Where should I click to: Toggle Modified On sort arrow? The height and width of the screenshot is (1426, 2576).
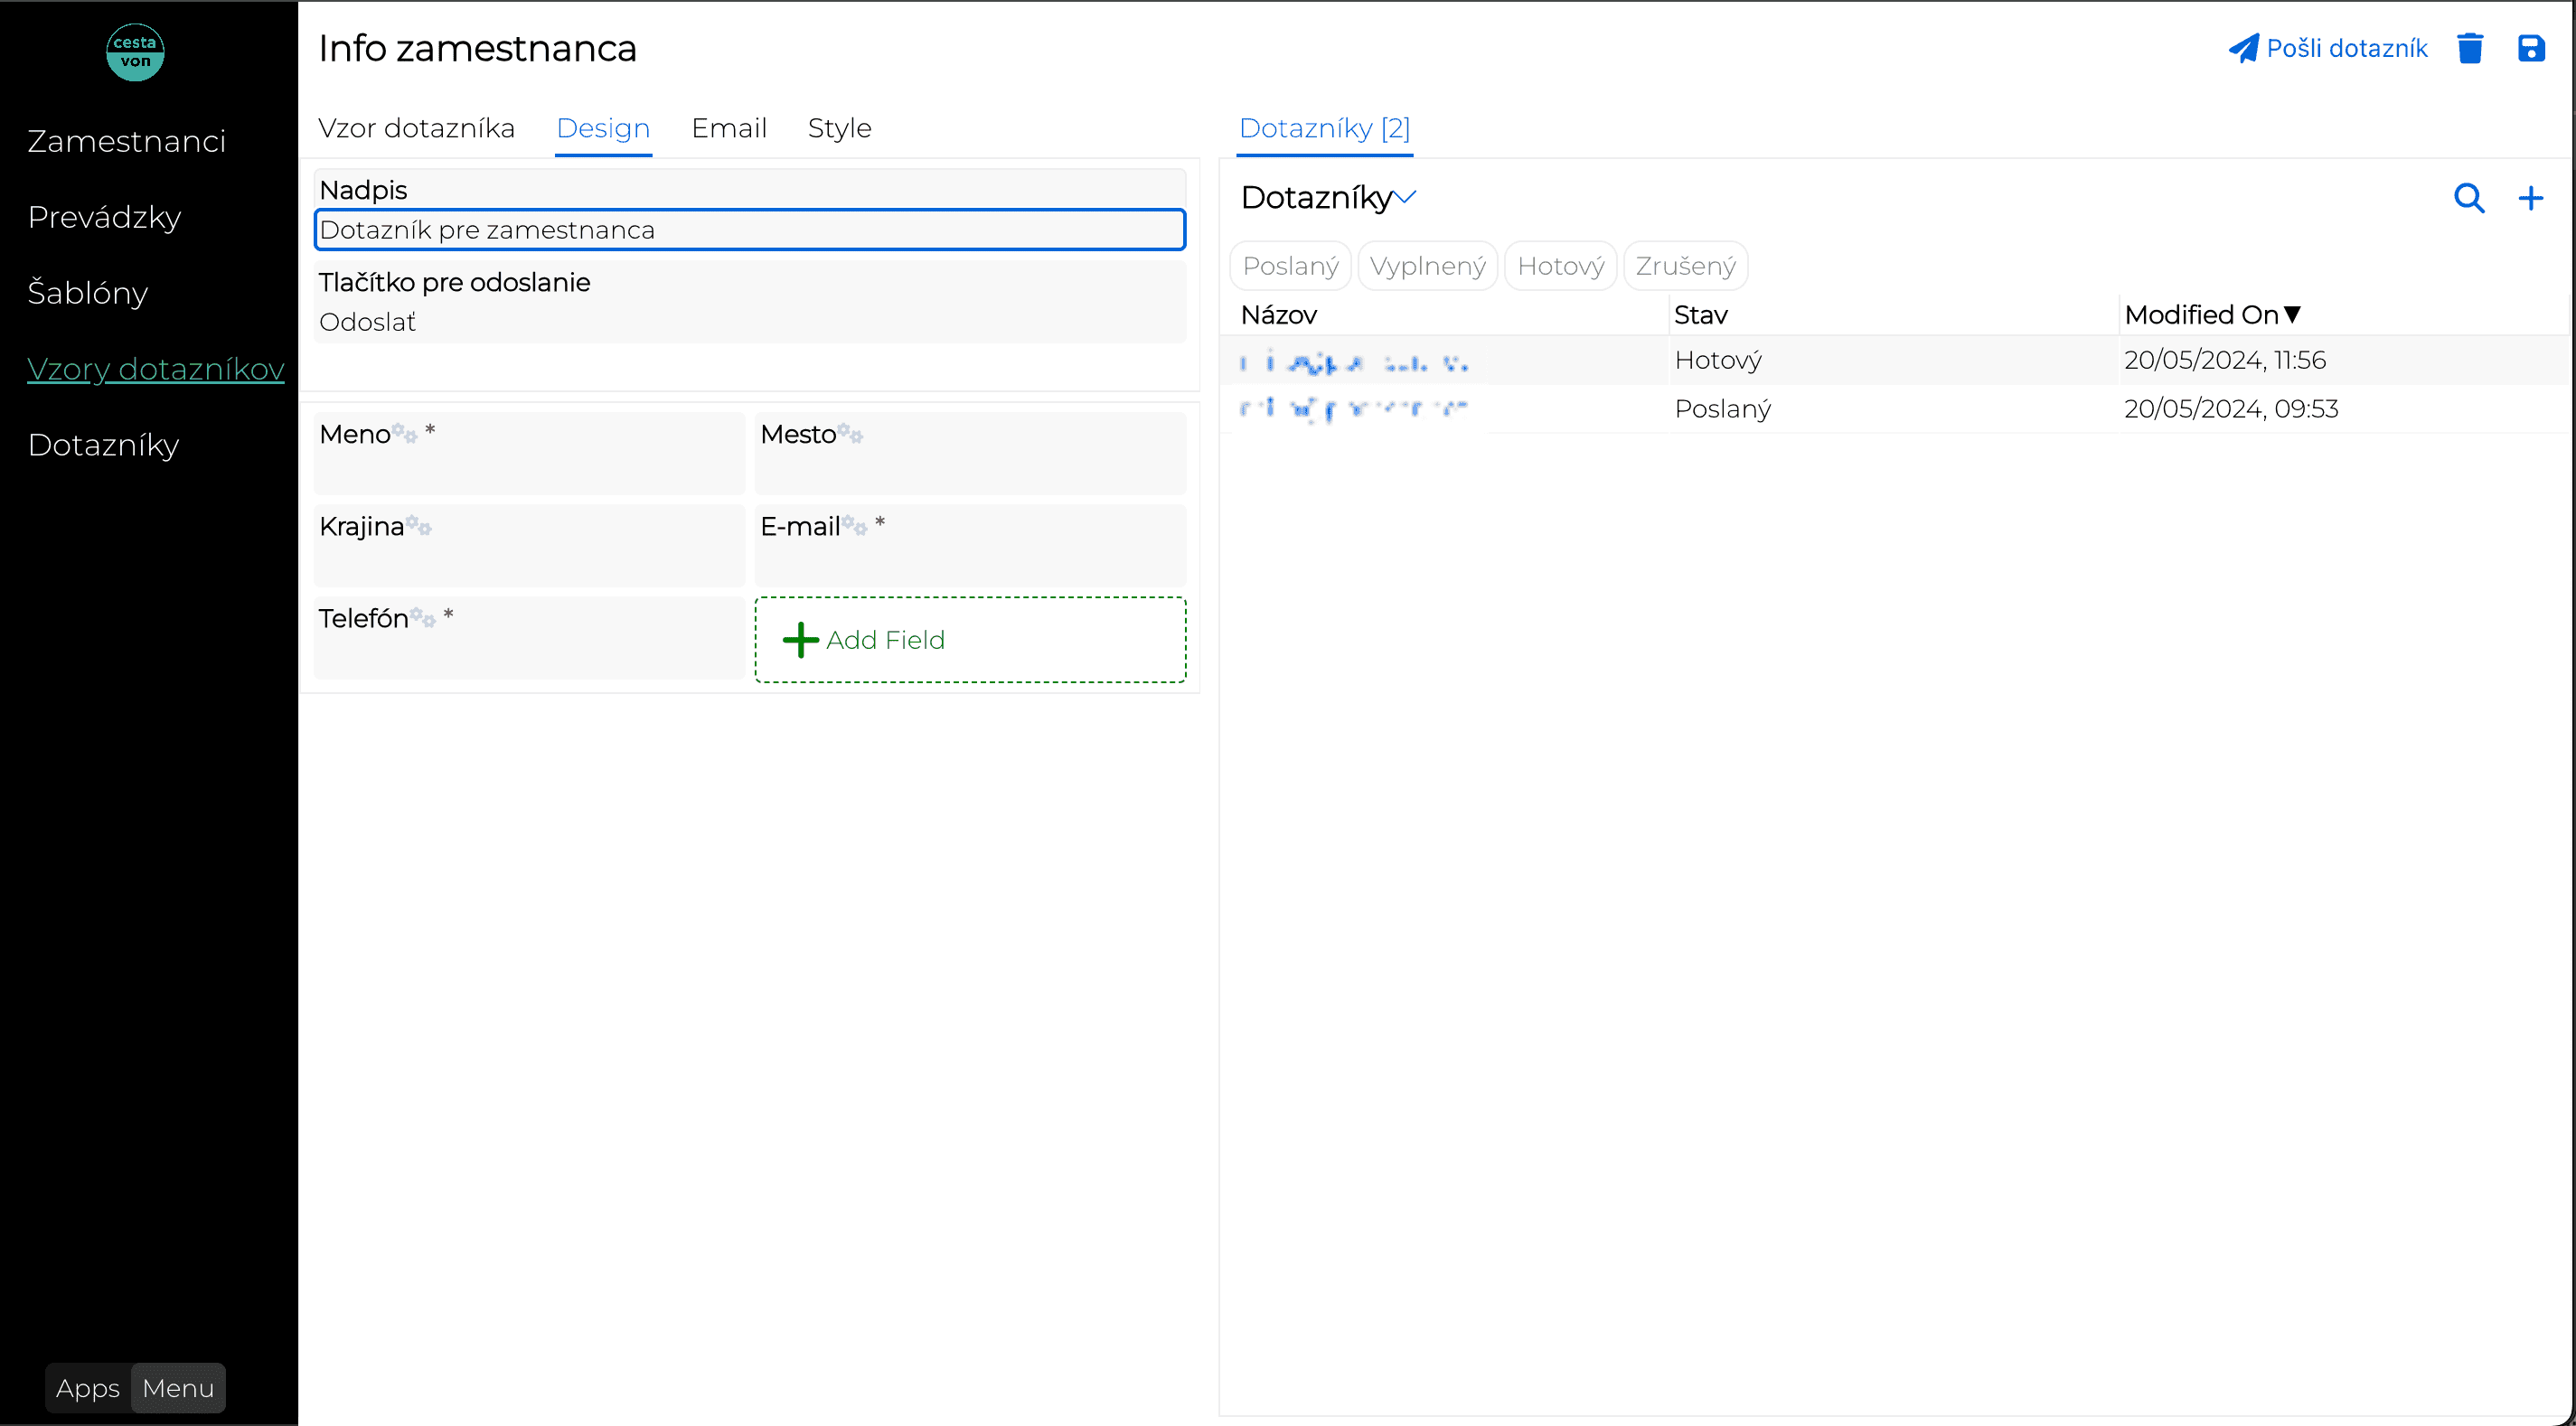[2293, 314]
